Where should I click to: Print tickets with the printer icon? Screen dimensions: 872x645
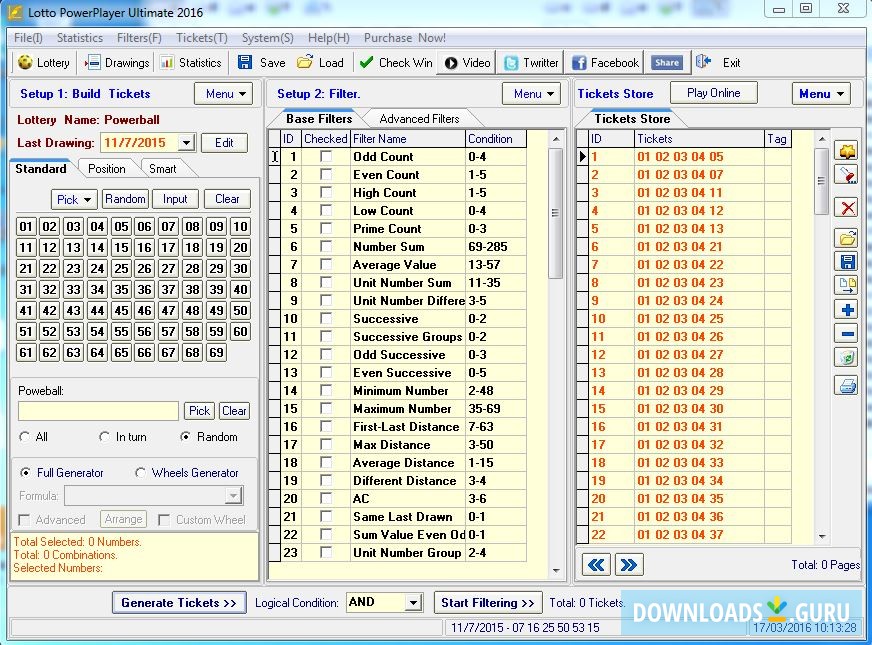[x=846, y=385]
